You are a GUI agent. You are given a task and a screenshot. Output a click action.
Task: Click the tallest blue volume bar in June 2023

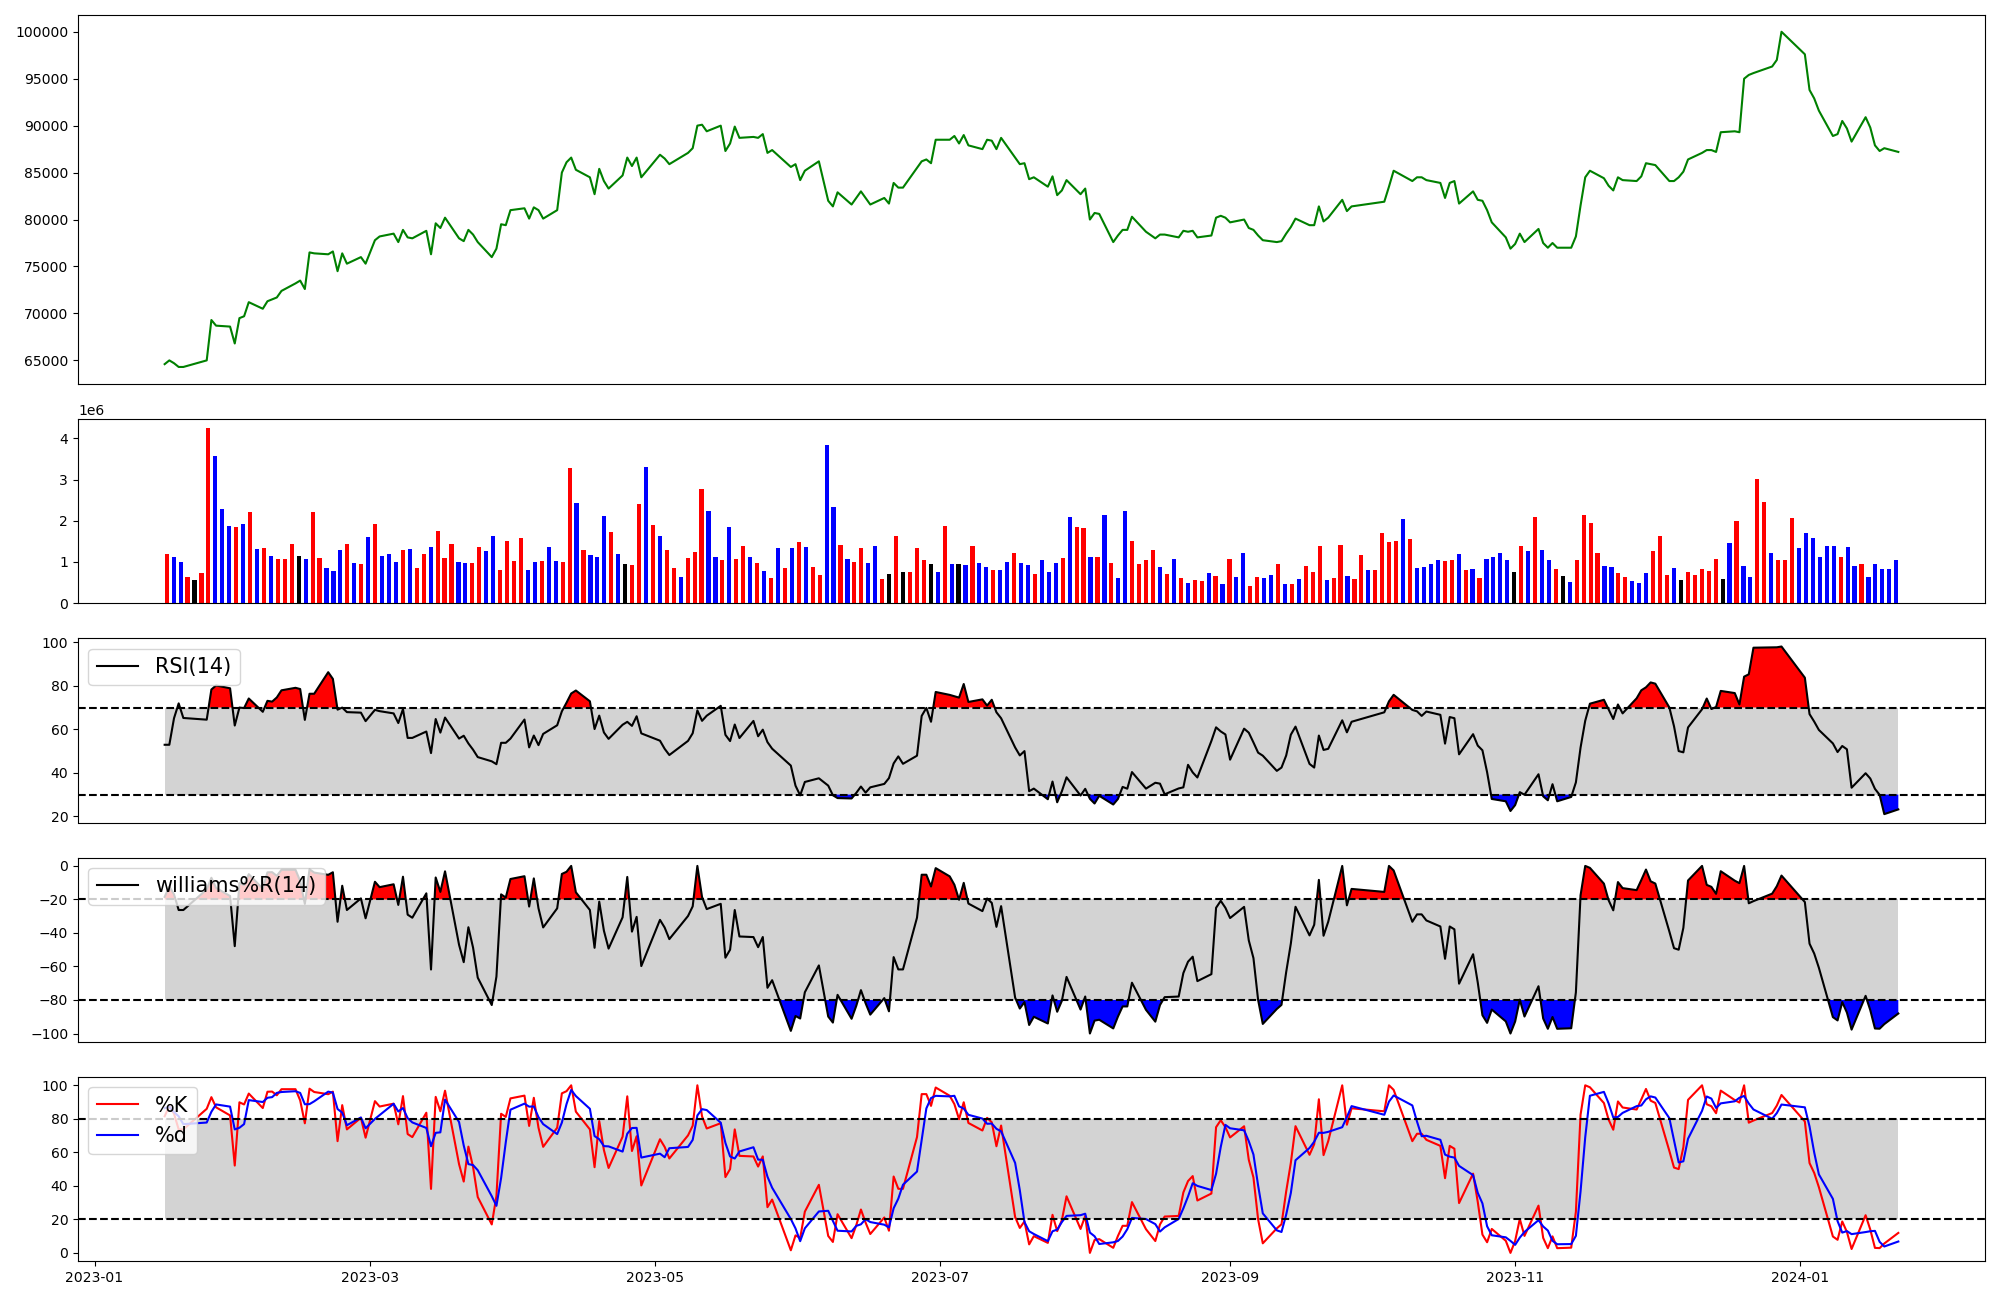827,525
